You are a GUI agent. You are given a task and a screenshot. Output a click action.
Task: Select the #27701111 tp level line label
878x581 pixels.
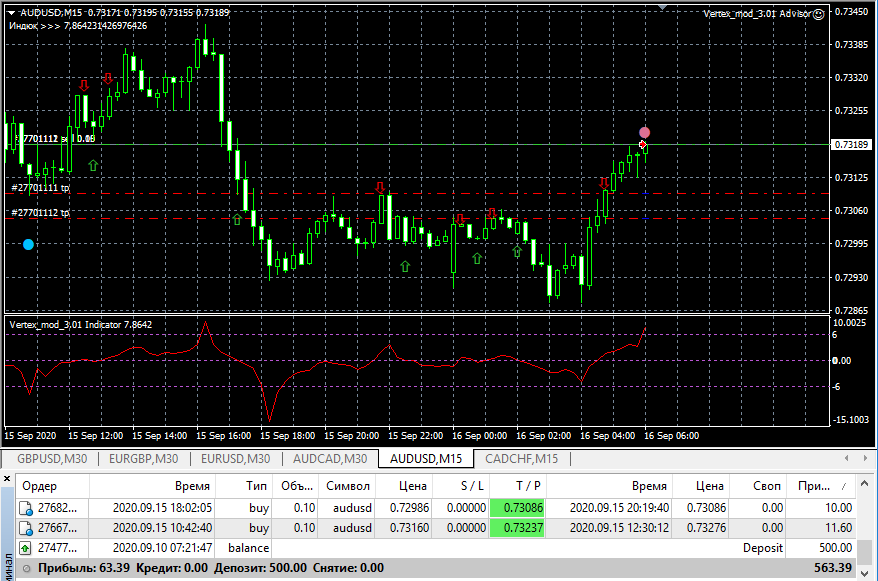coord(40,187)
